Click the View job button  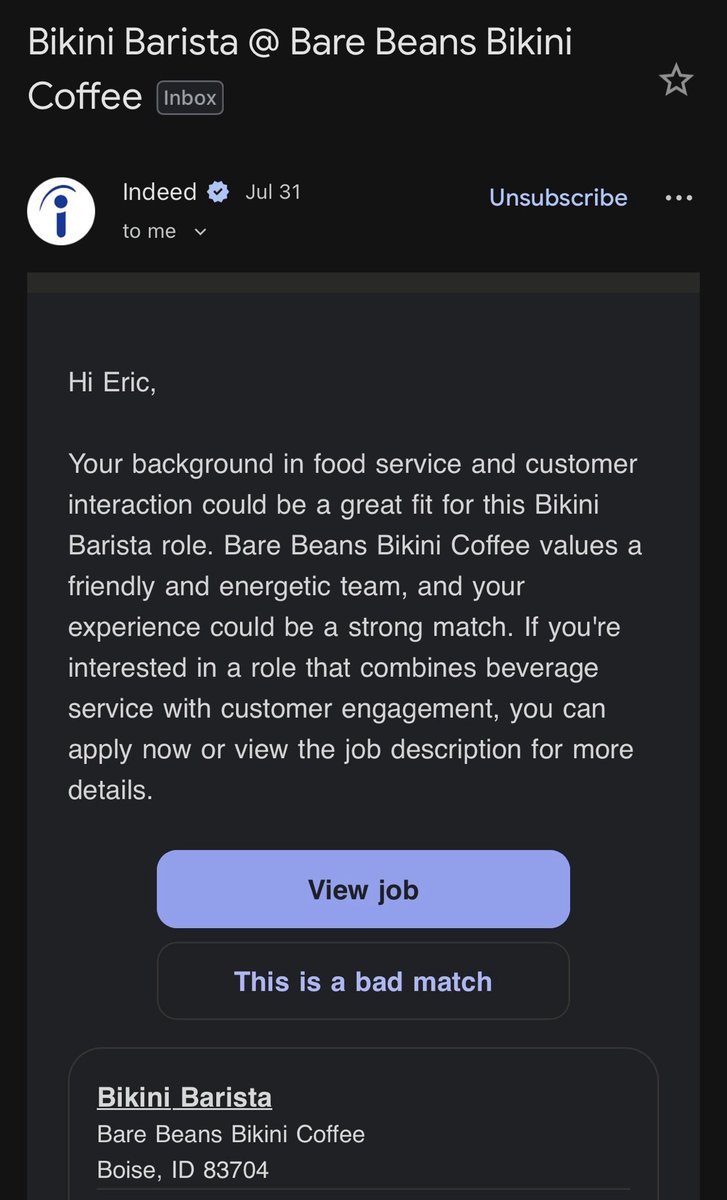pyautogui.click(x=363, y=889)
